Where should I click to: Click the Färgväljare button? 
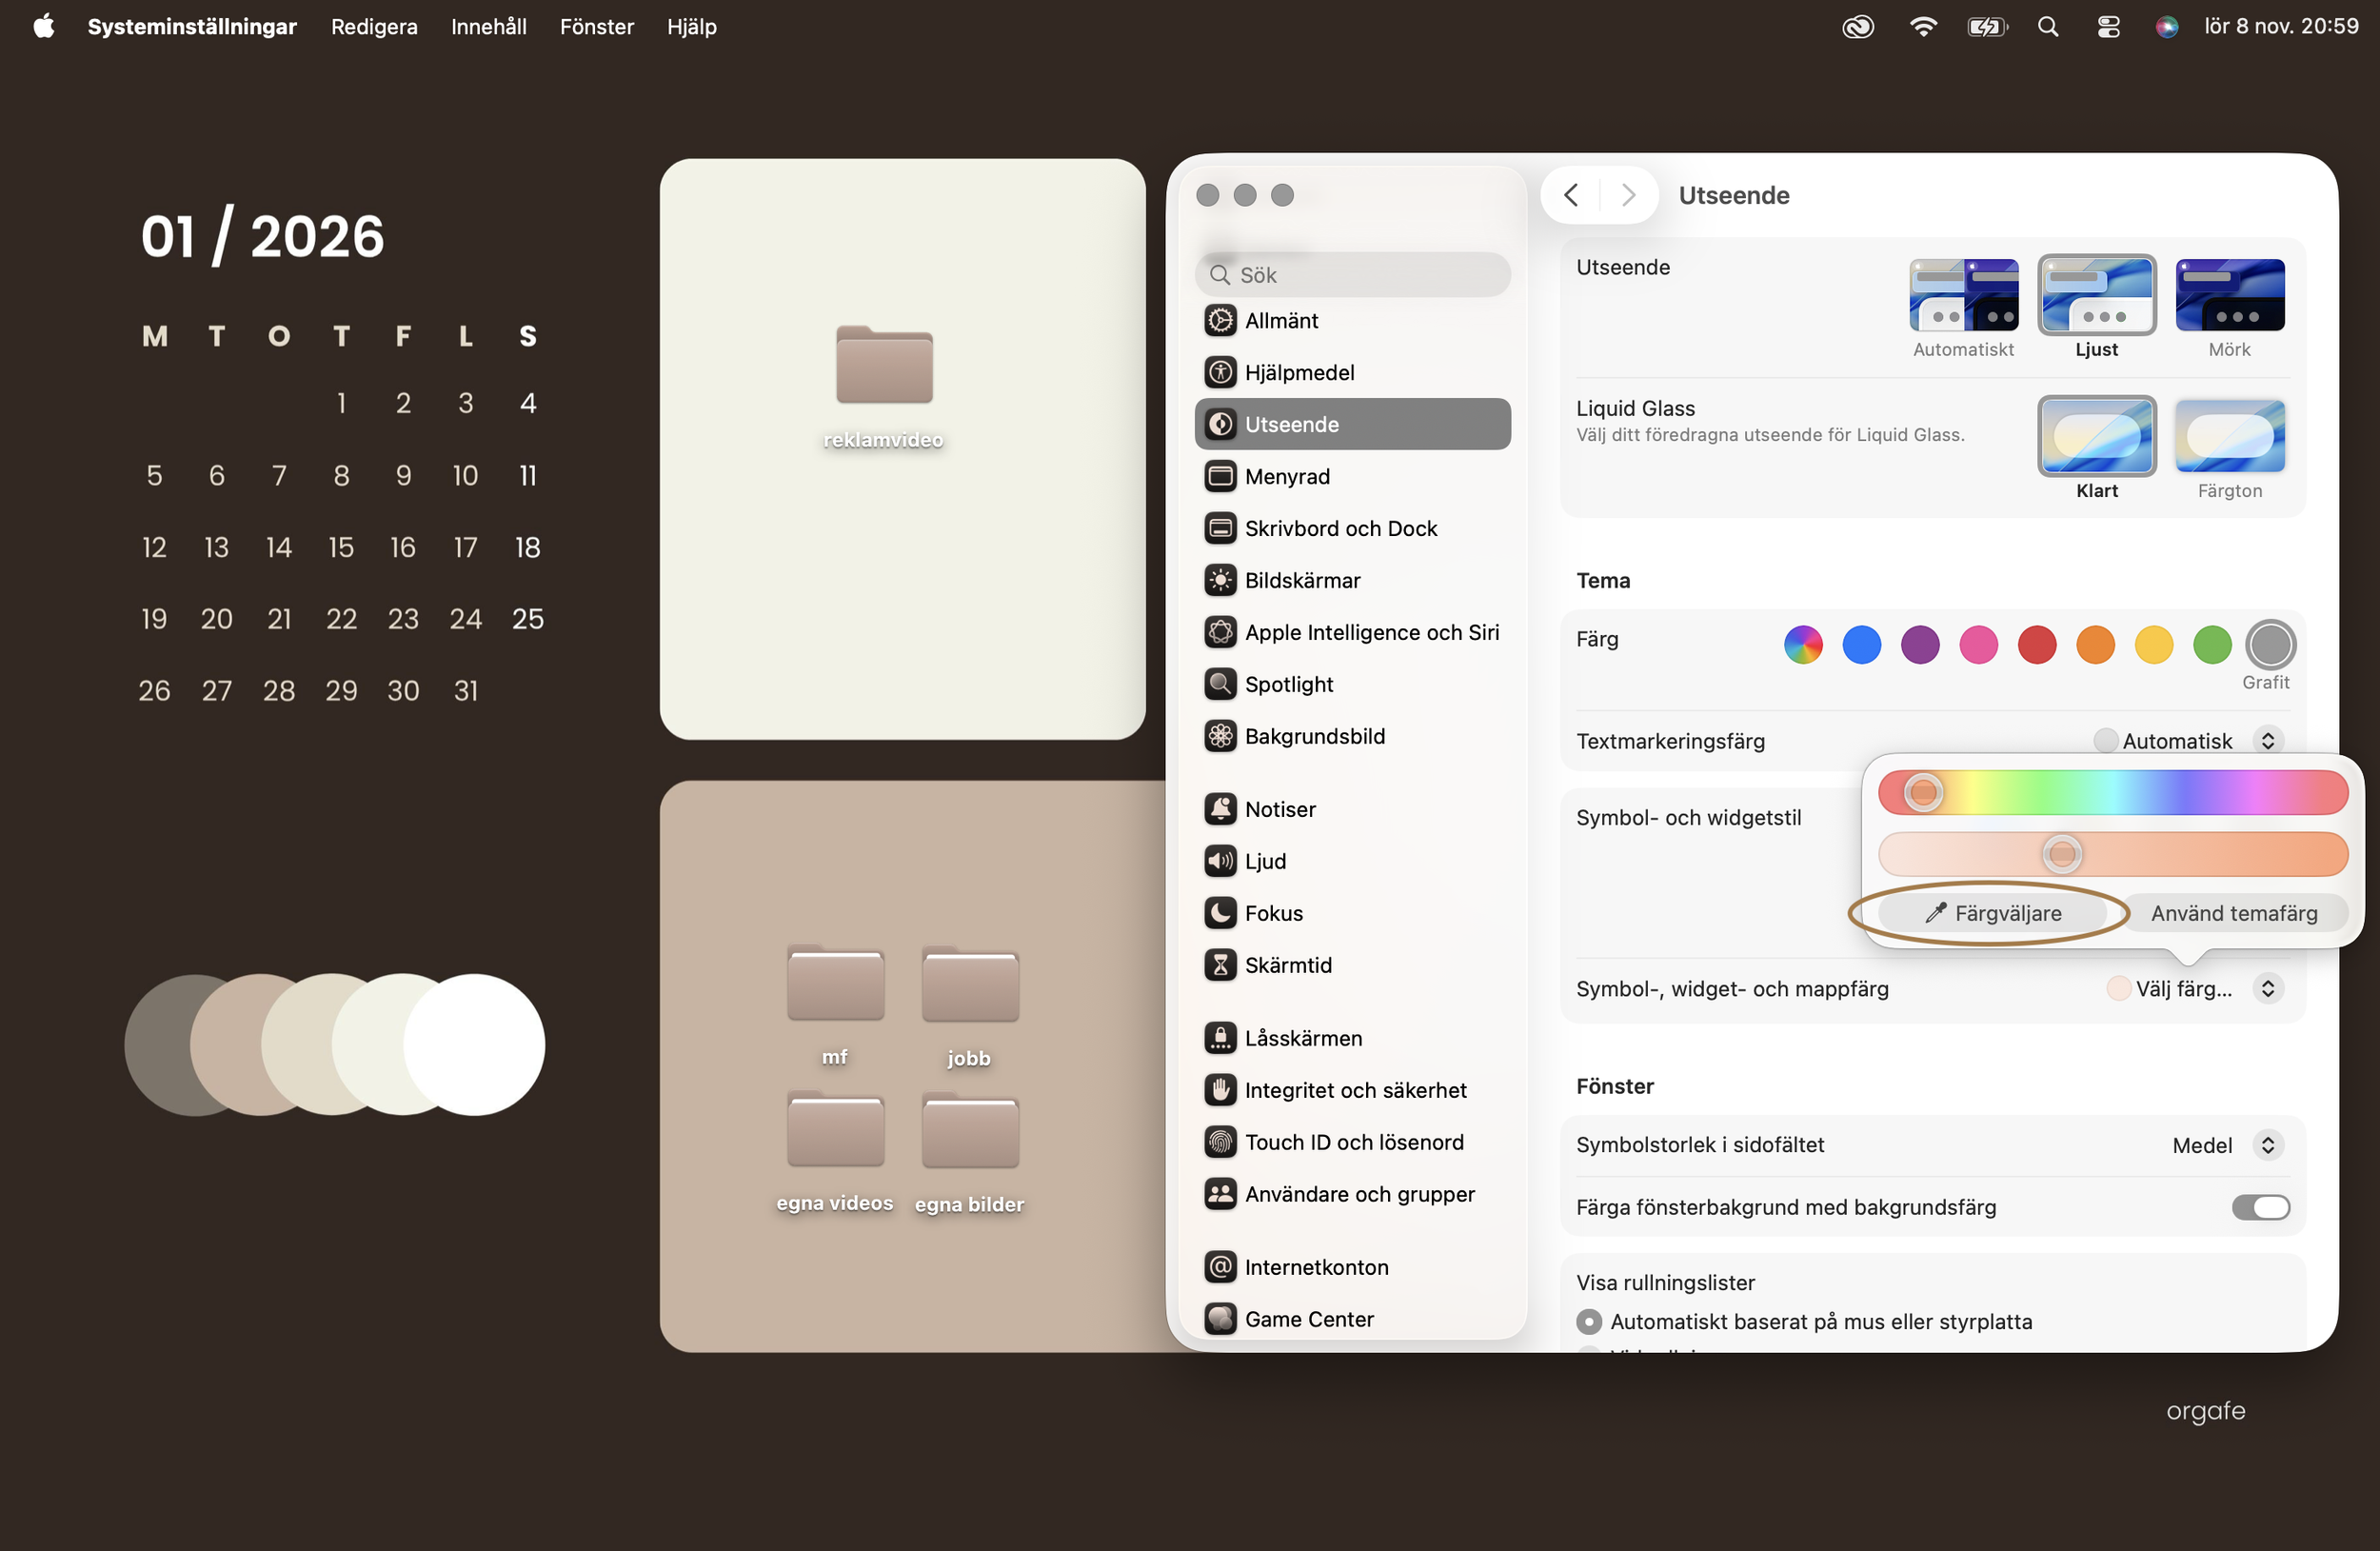1992,913
